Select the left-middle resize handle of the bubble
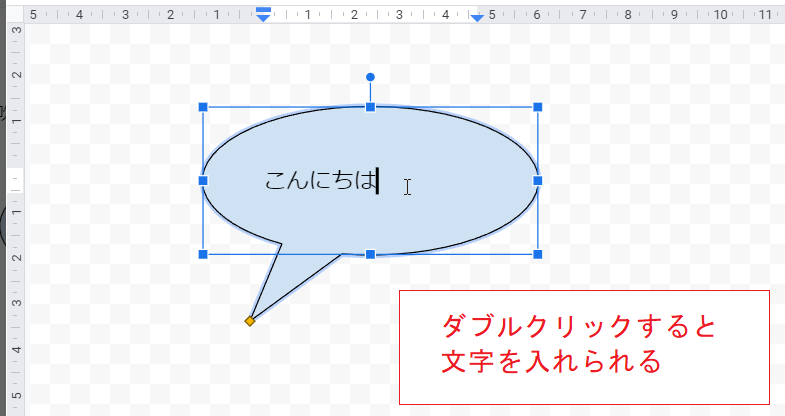This screenshot has width=785, height=416. 203,181
